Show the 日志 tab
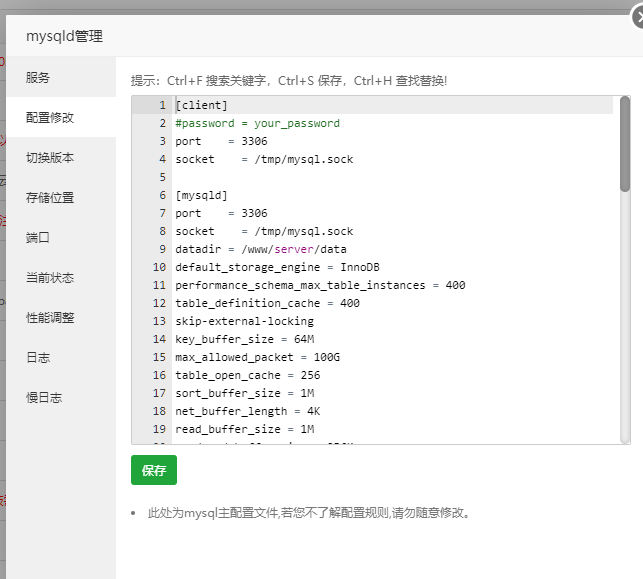The width and height of the screenshot is (643, 579). tap(61, 358)
